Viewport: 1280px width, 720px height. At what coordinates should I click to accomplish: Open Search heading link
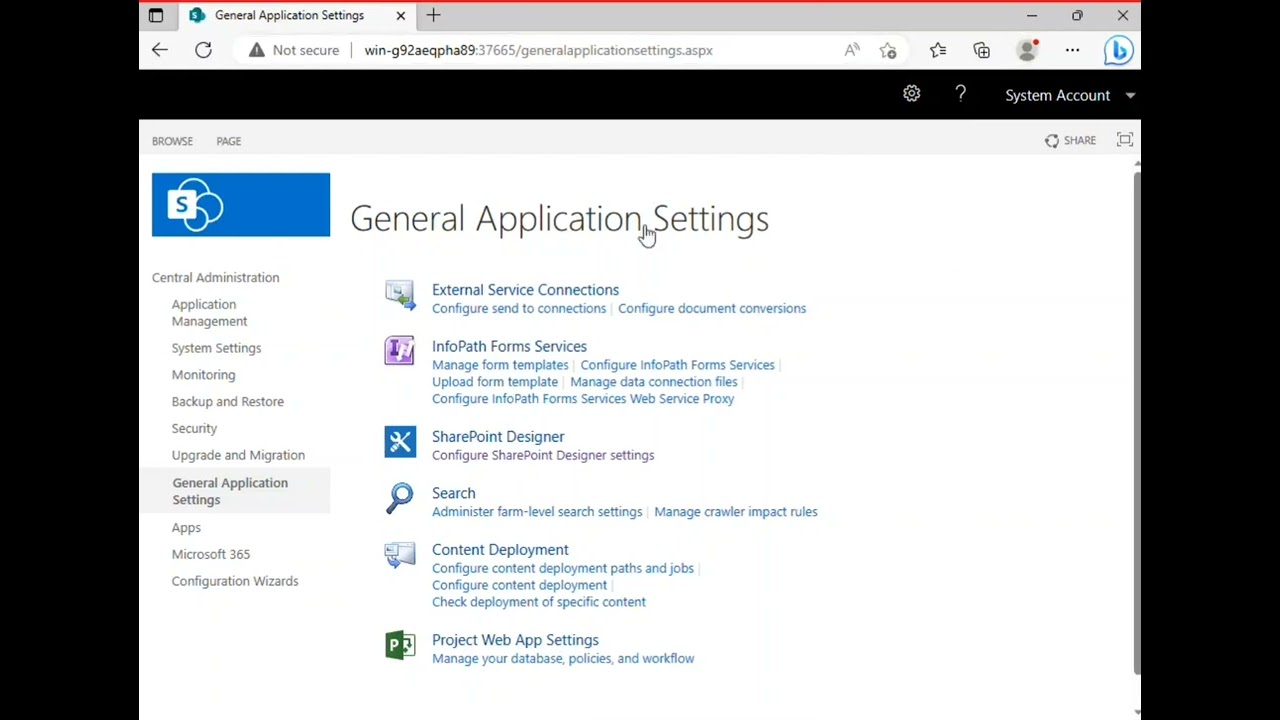click(x=453, y=493)
